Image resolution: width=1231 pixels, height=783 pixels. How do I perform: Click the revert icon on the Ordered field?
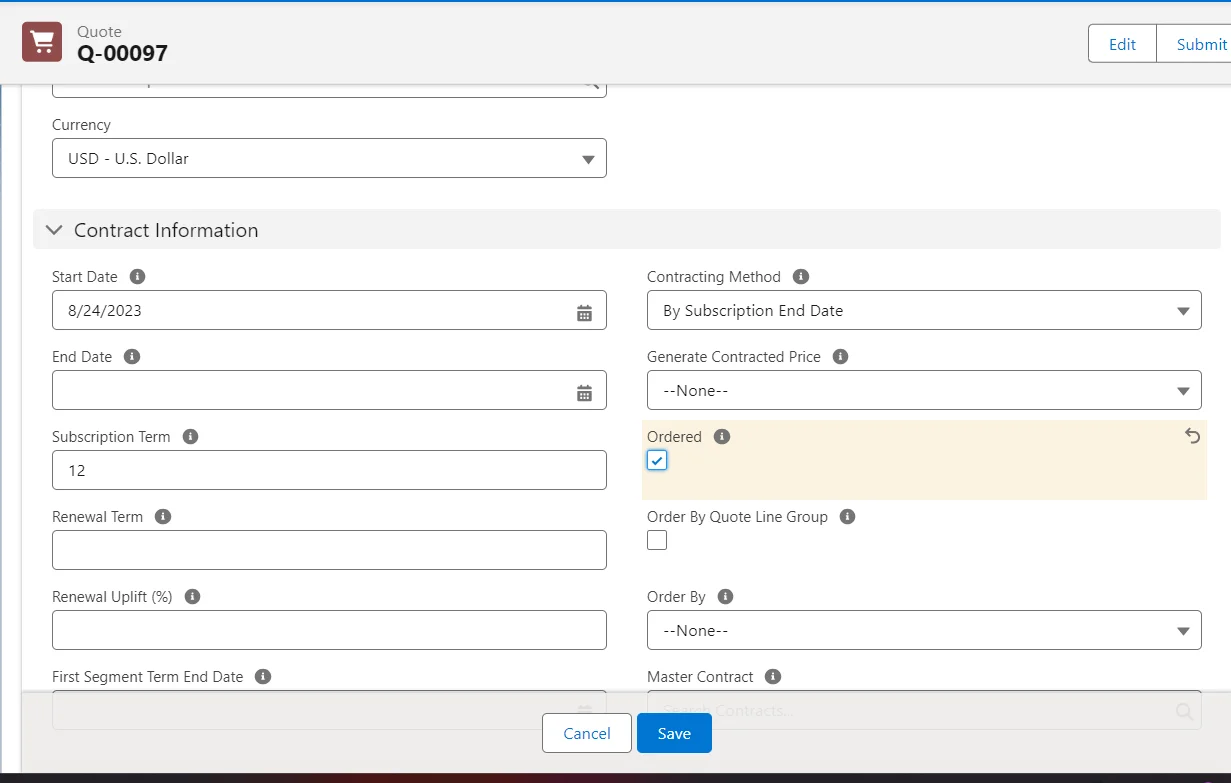[1192, 436]
